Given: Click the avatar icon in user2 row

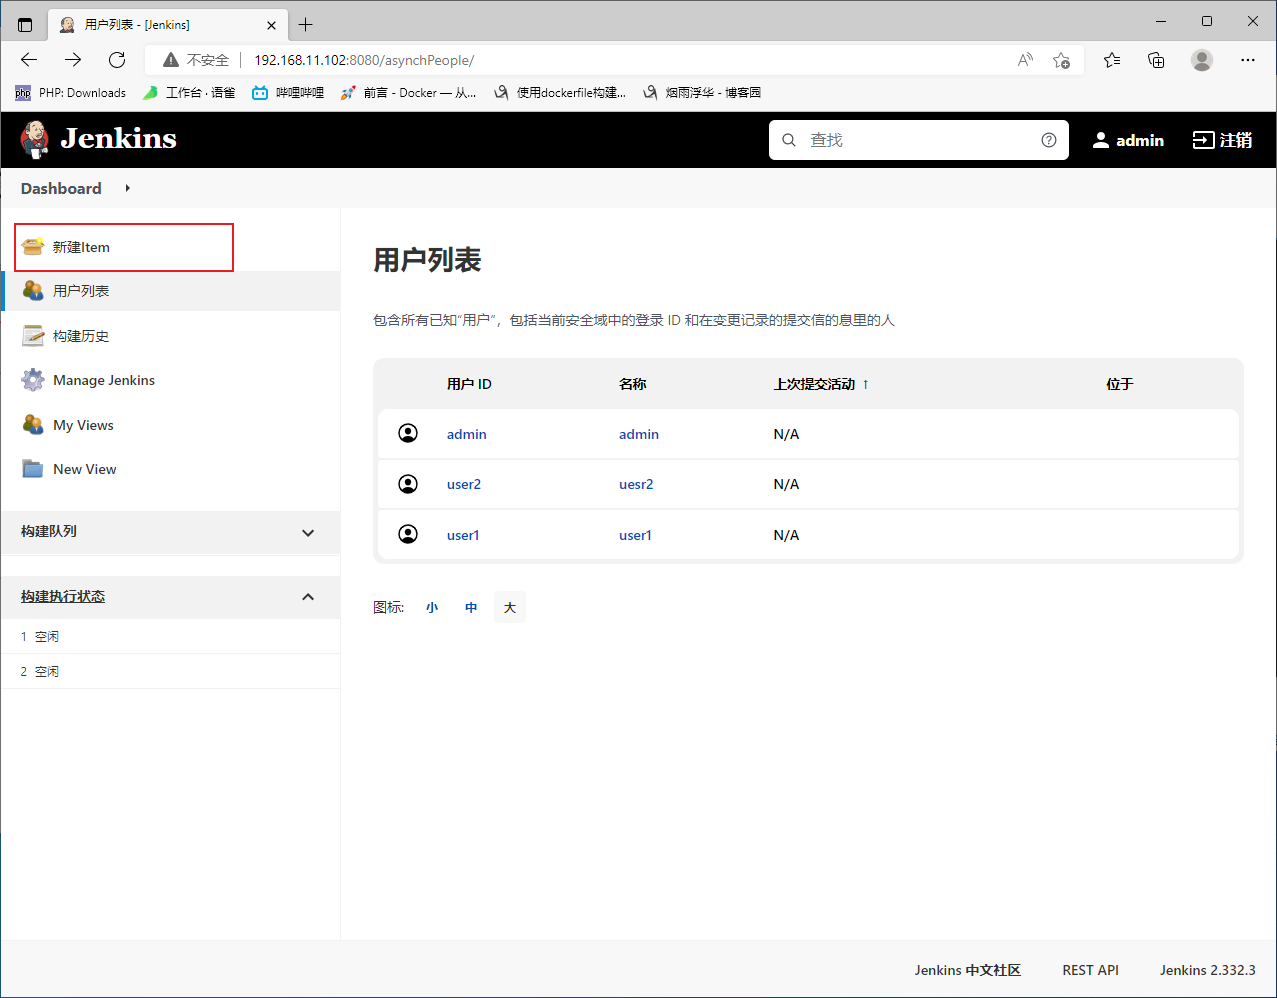Looking at the screenshot, I should (x=408, y=484).
